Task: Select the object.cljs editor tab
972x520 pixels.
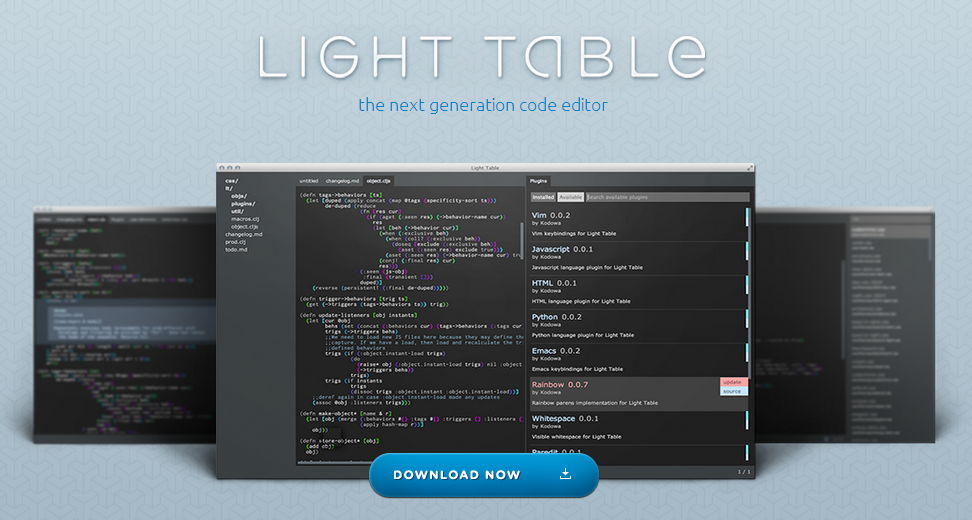Action: pos(378,181)
